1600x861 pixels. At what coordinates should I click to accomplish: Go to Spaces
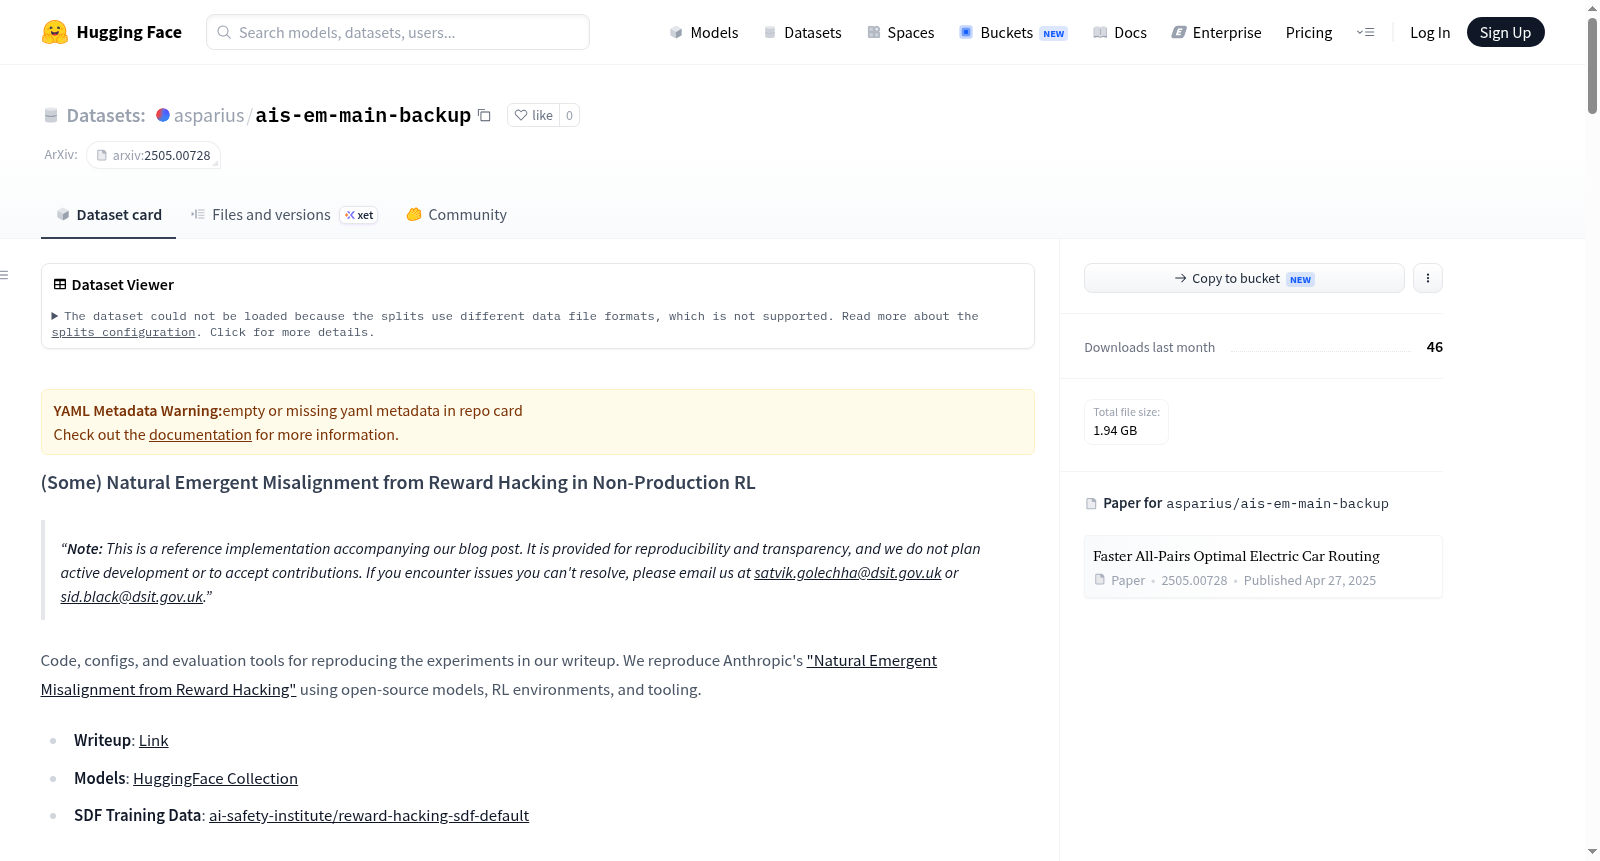tap(900, 32)
